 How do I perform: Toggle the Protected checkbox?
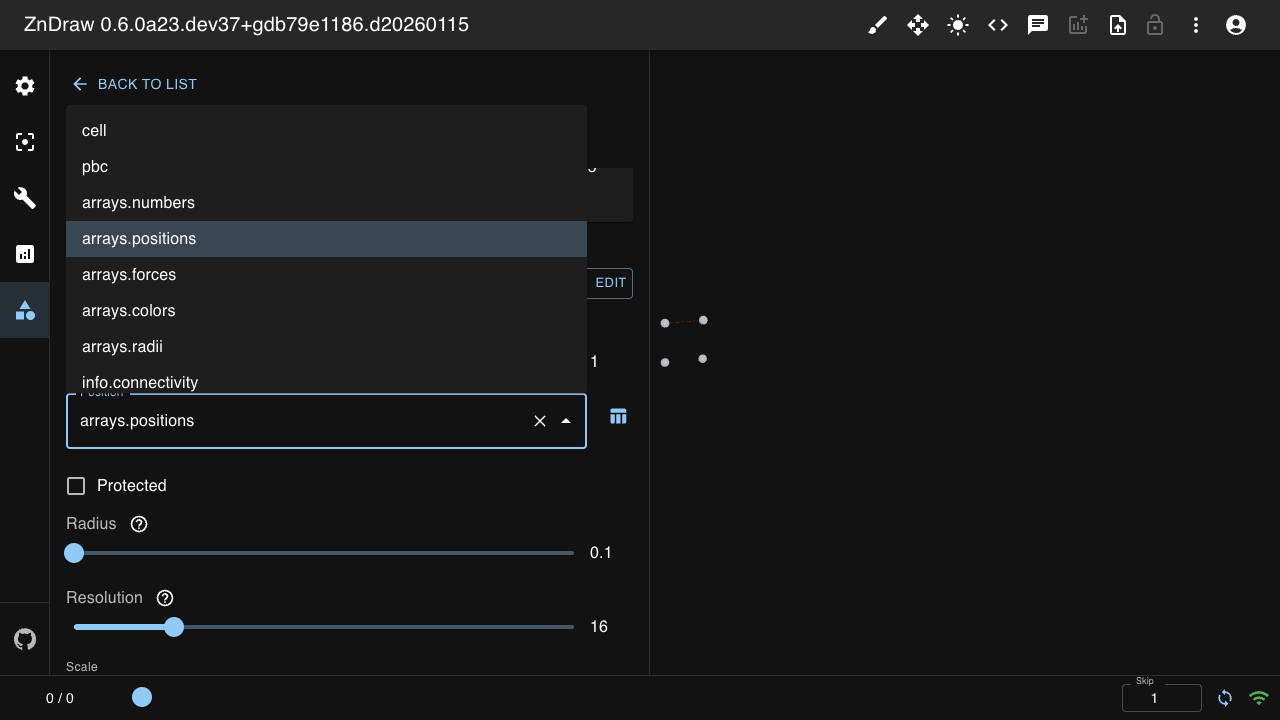pyautogui.click(x=76, y=486)
